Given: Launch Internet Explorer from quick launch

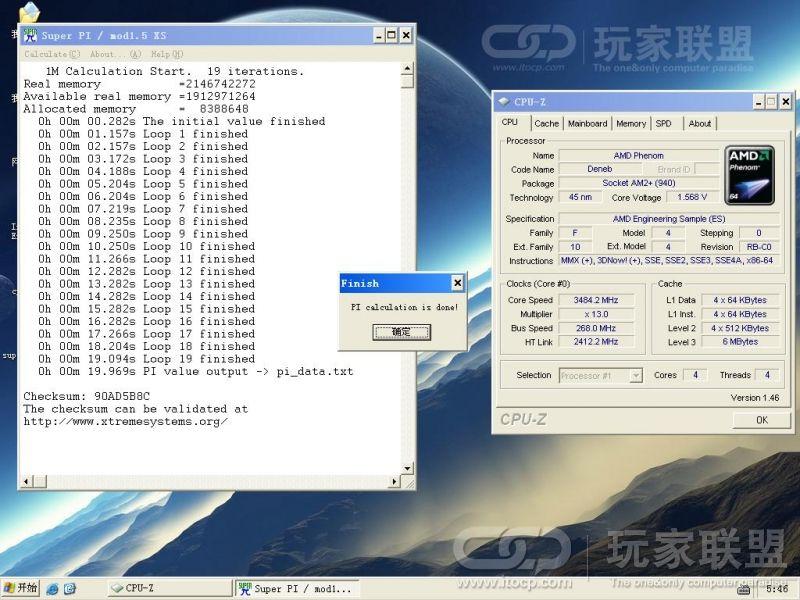Looking at the screenshot, I should point(52,588).
